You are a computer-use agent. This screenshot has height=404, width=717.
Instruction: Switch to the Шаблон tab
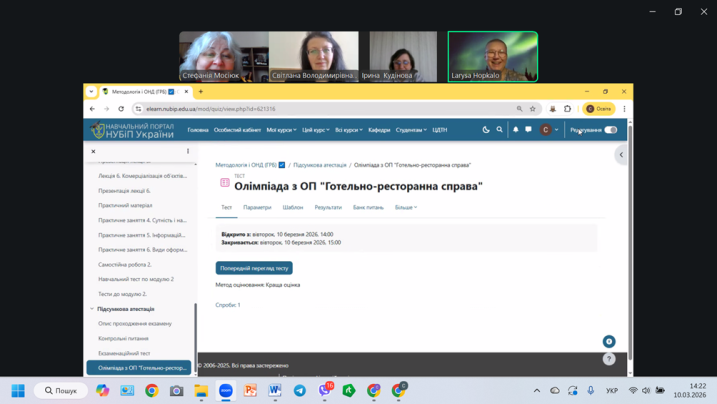tap(293, 207)
